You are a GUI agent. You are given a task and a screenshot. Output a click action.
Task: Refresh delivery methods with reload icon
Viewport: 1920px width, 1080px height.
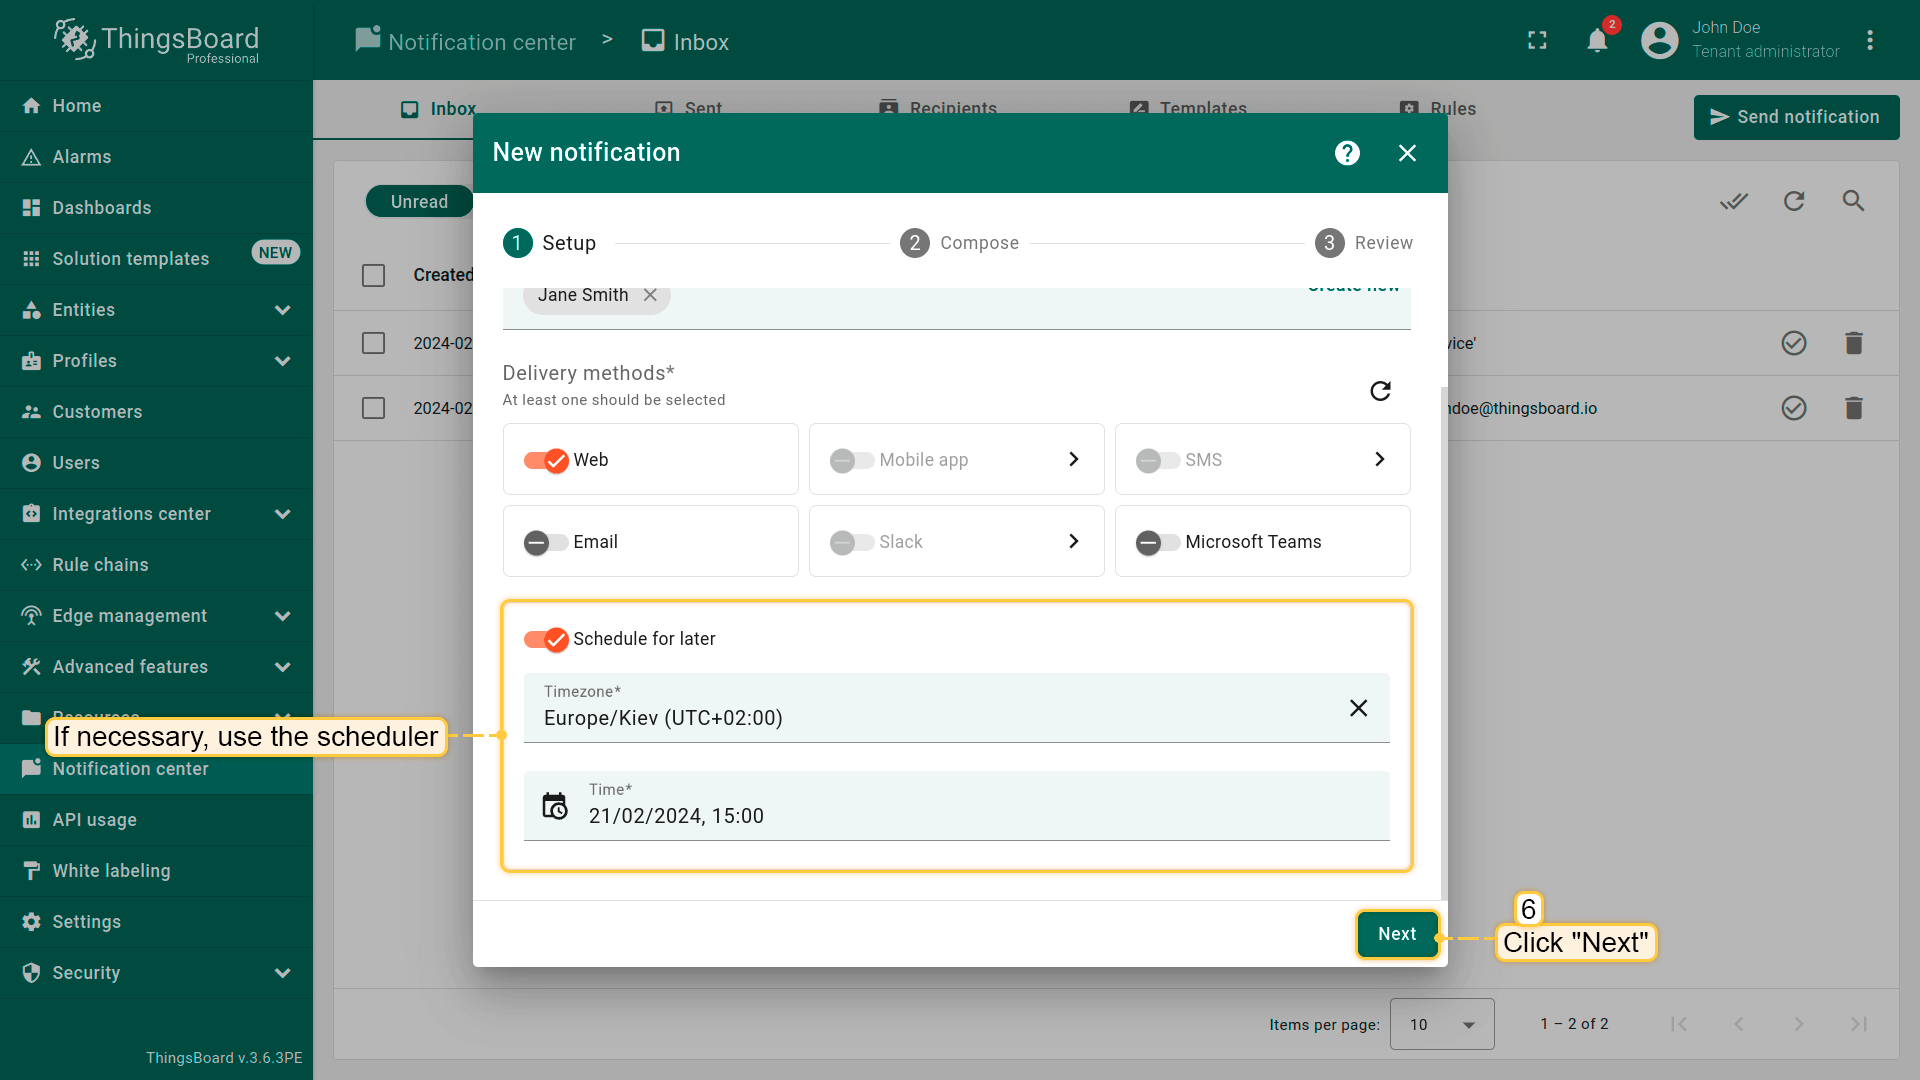coord(1380,391)
